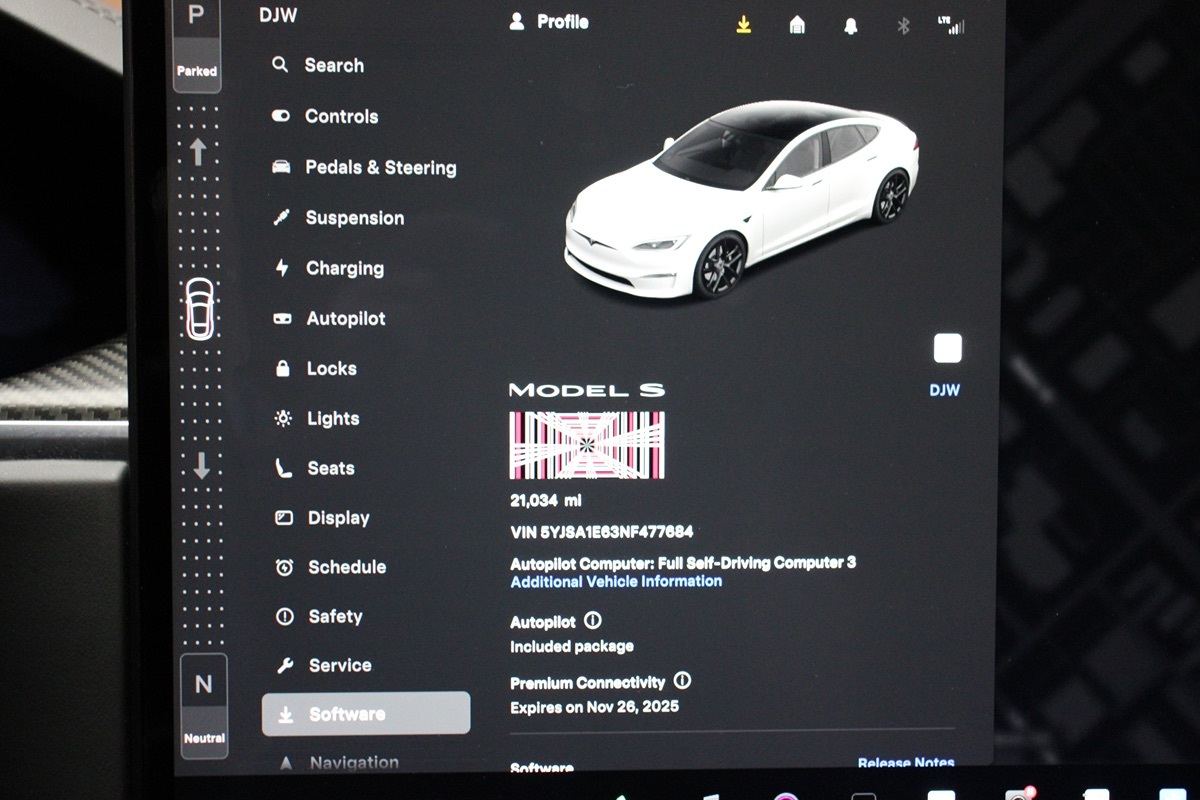Open the Charging settings menu
The width and height of the screenshot is (1200, 800).
(344, 268)
